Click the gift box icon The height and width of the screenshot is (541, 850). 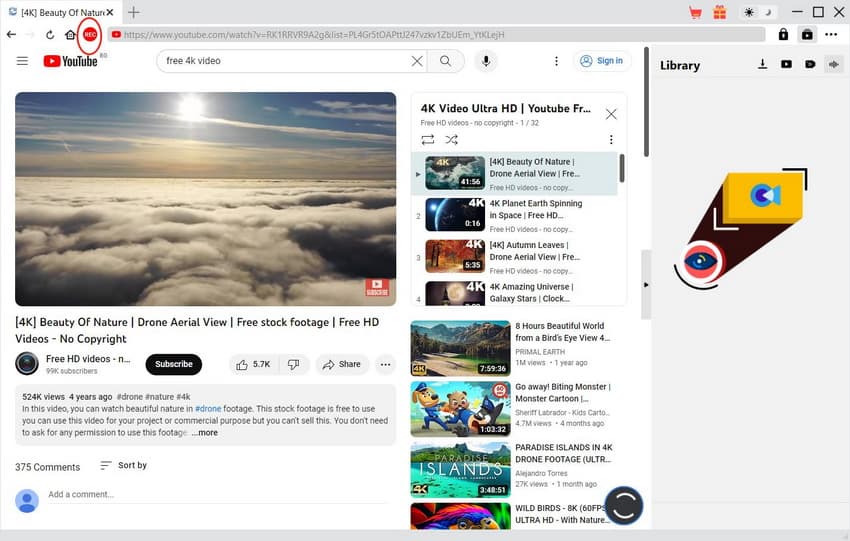tap(719, 12)
